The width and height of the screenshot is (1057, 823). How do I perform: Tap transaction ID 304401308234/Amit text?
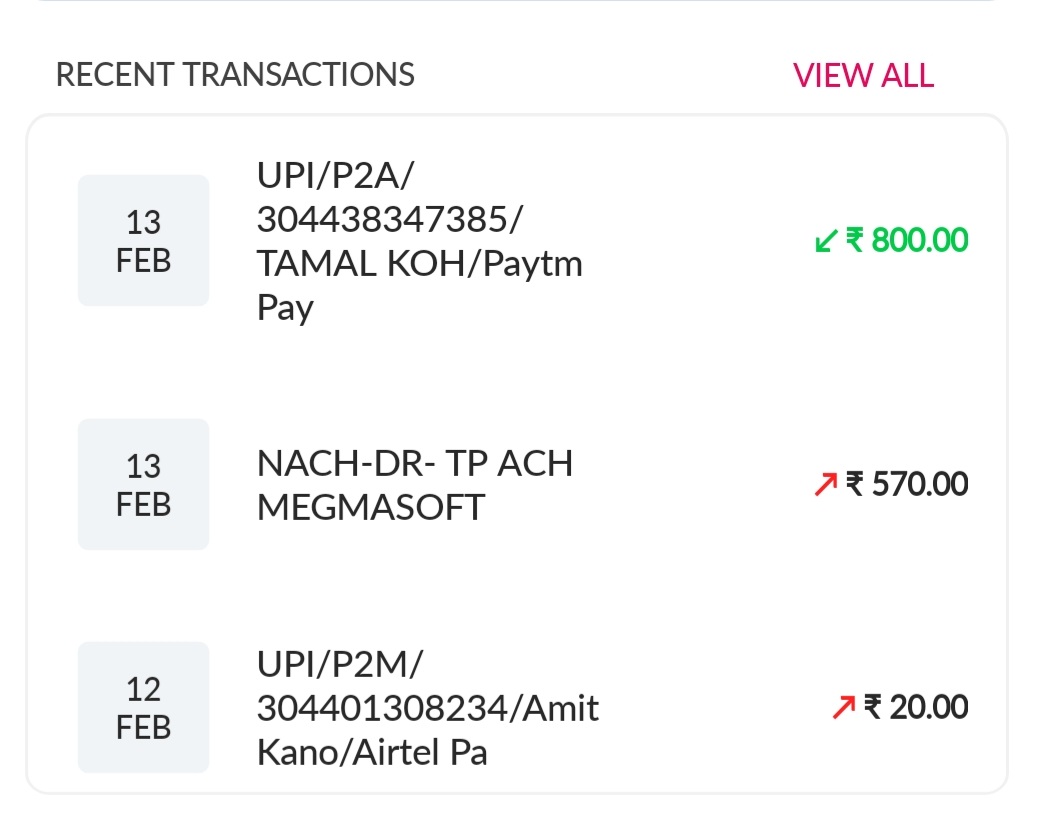[427, 708]
